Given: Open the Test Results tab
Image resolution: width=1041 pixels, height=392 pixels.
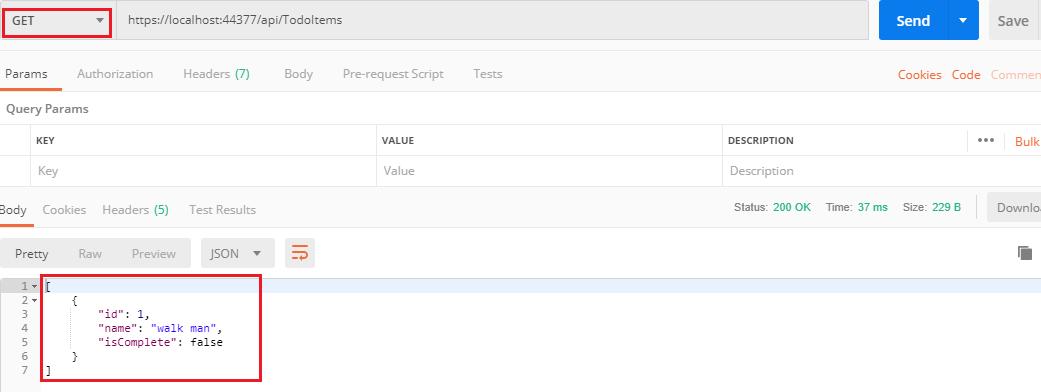Looking at the screenshot, I should [222, 209].
